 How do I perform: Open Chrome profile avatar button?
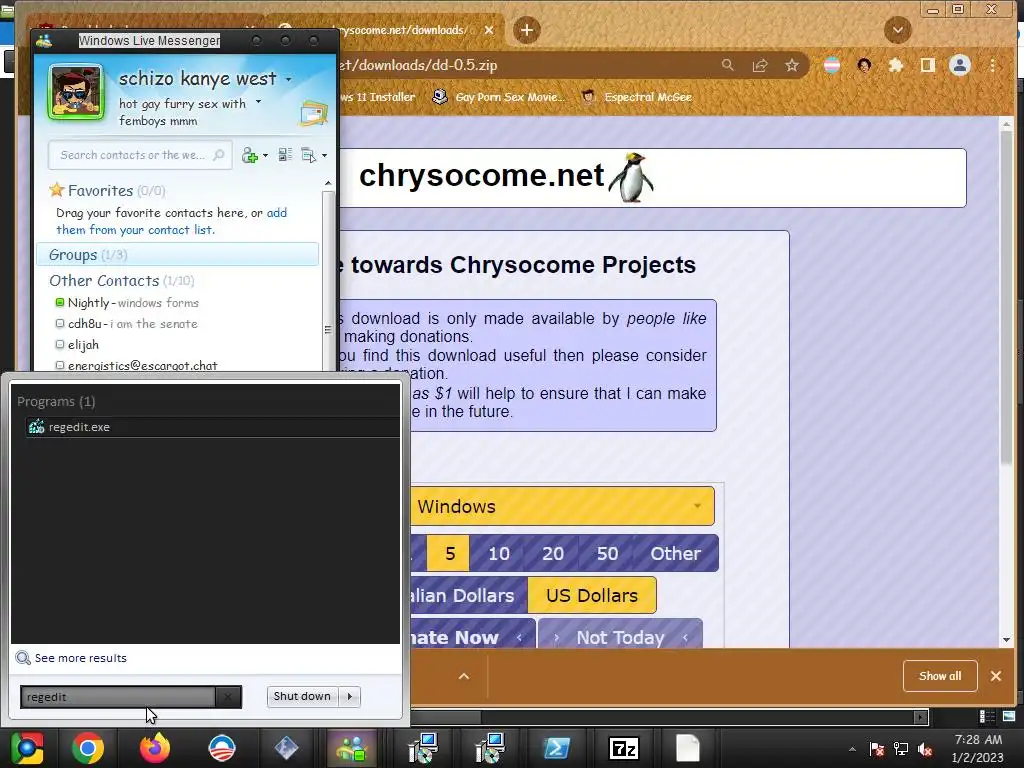click(x=960, y=65)
